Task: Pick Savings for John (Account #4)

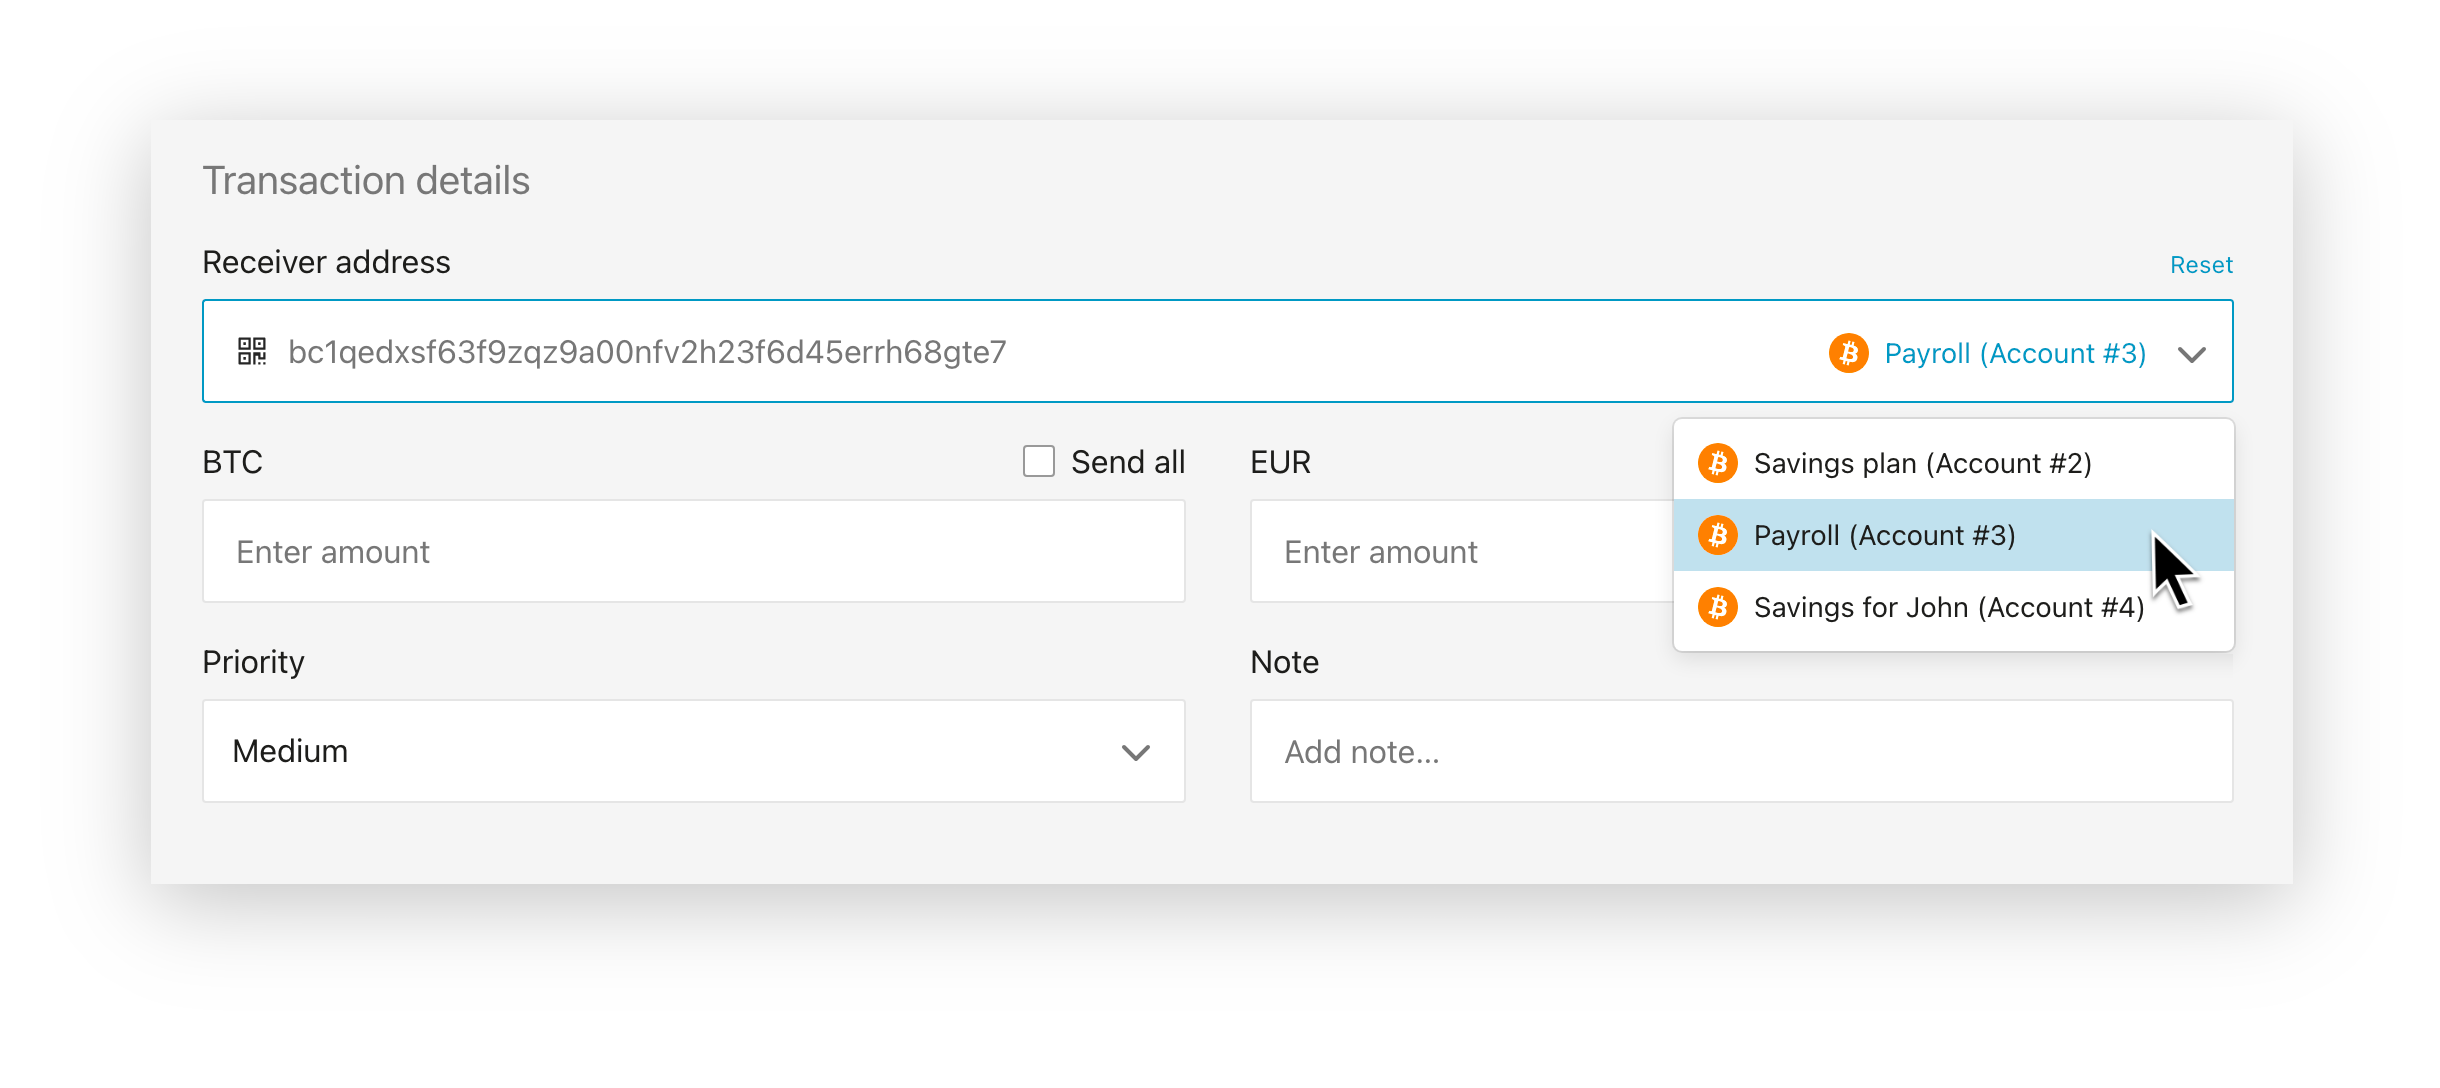Action: [1948, 607]
